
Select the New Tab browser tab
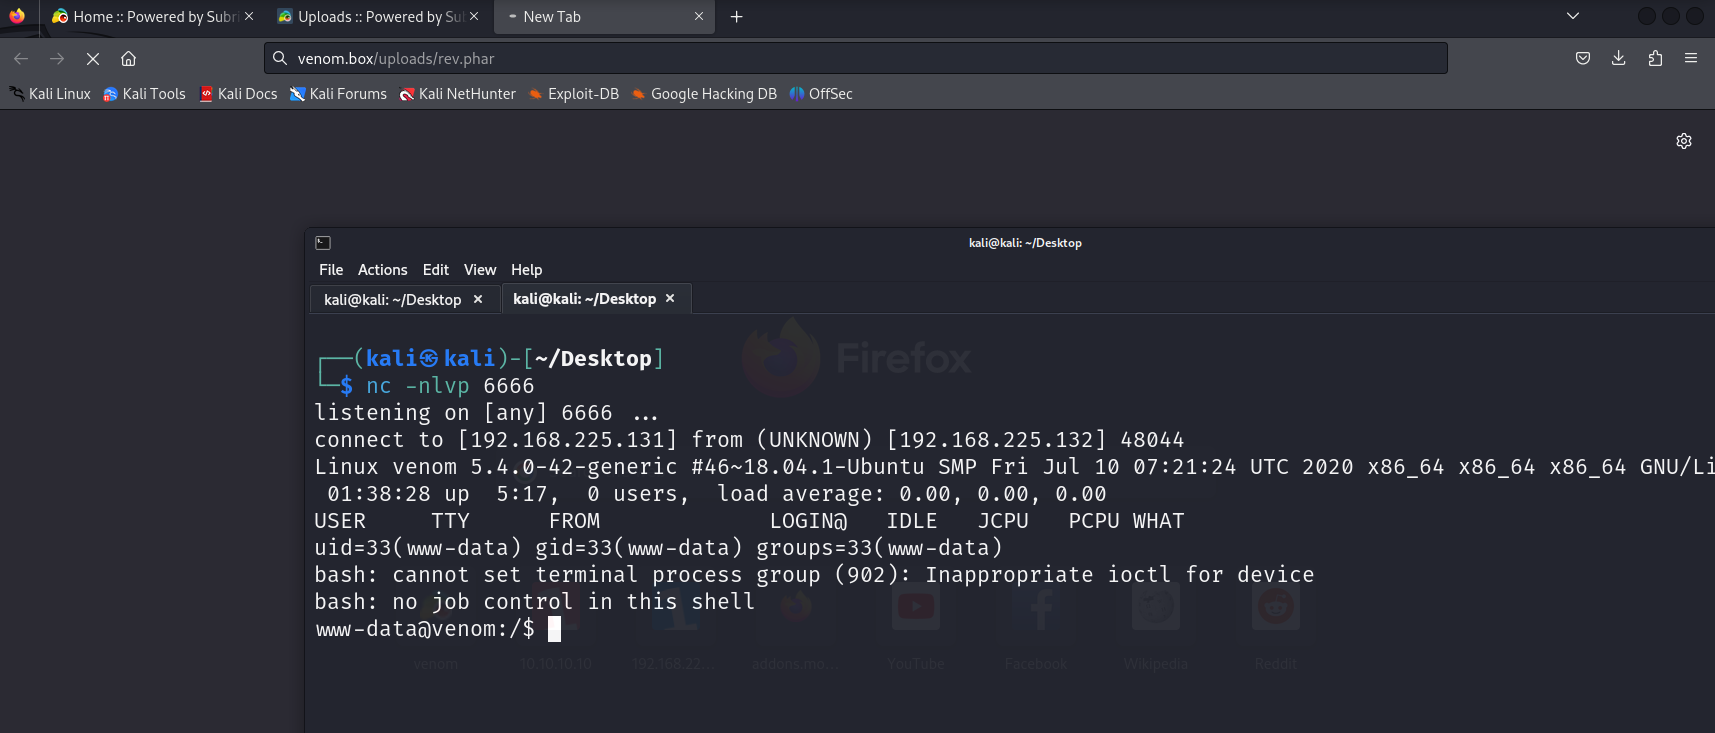coord(603,17)
